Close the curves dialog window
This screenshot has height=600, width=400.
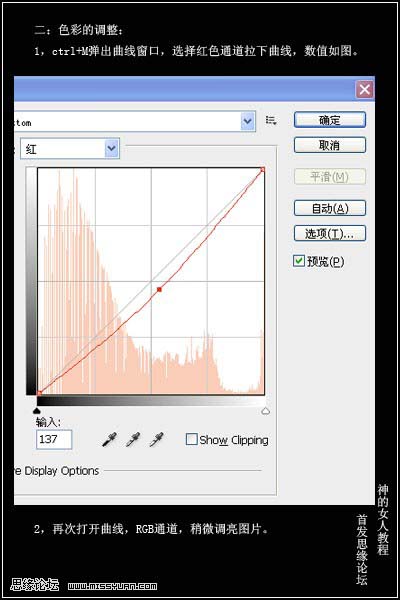[364, 90]
